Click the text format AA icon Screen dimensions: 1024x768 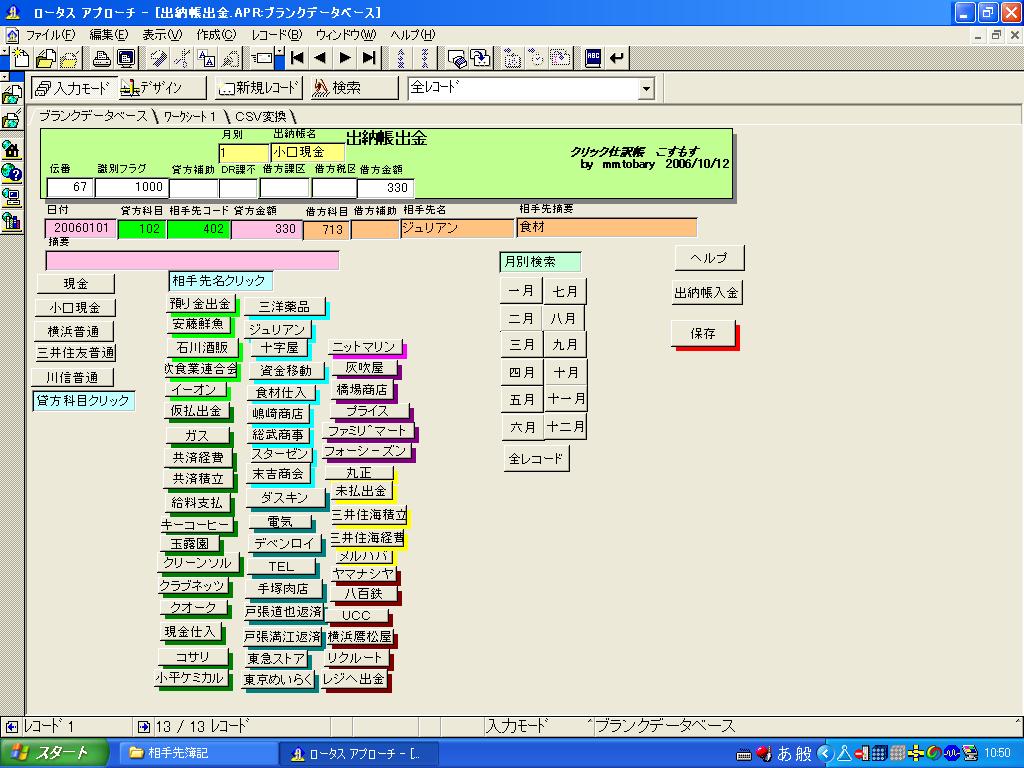point(206,58)
